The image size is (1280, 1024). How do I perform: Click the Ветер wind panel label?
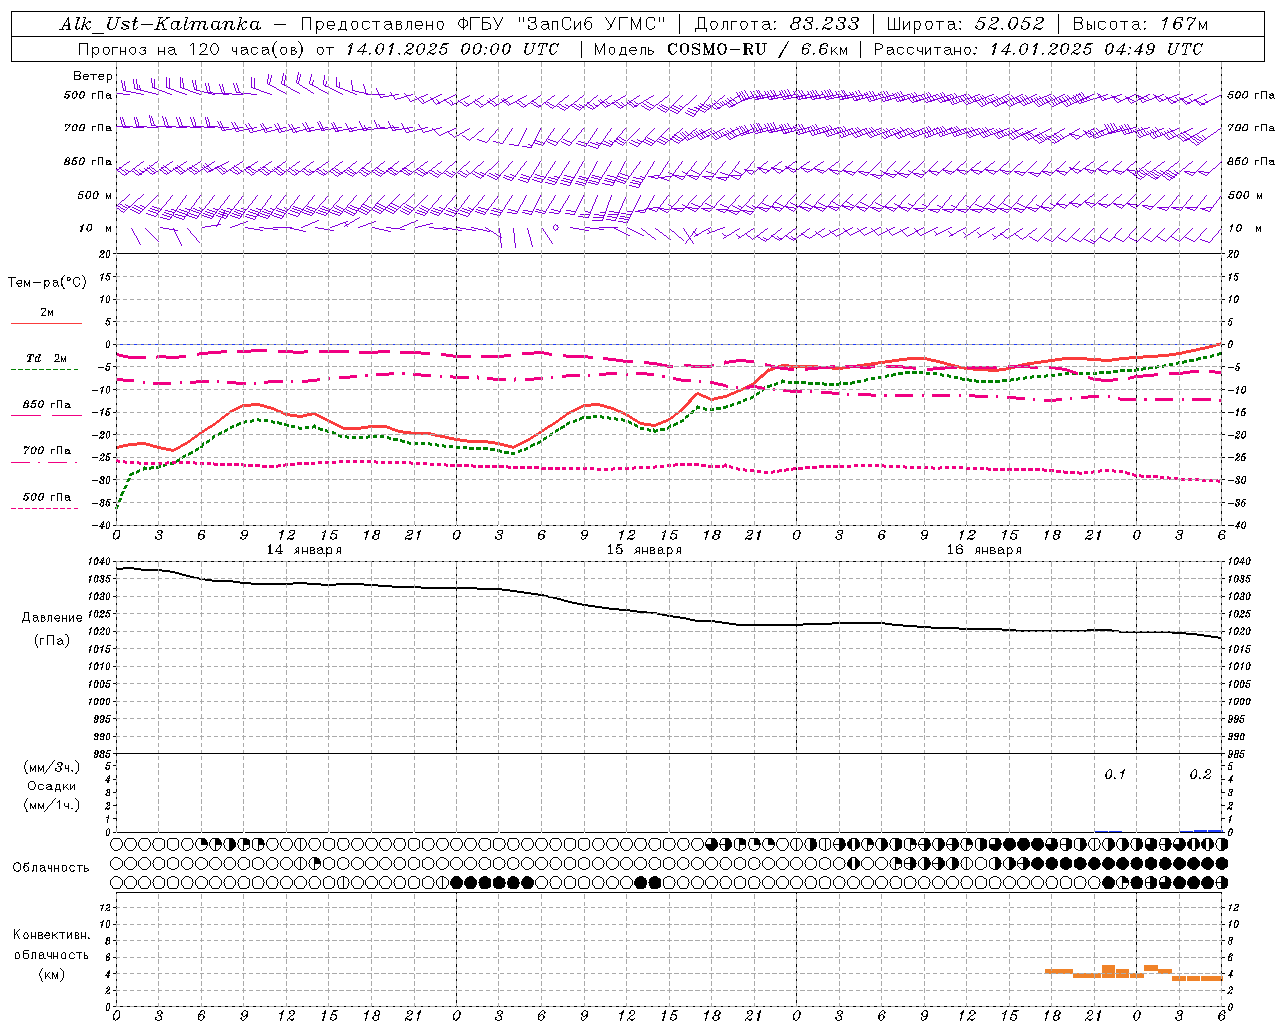tap(92, 76)
